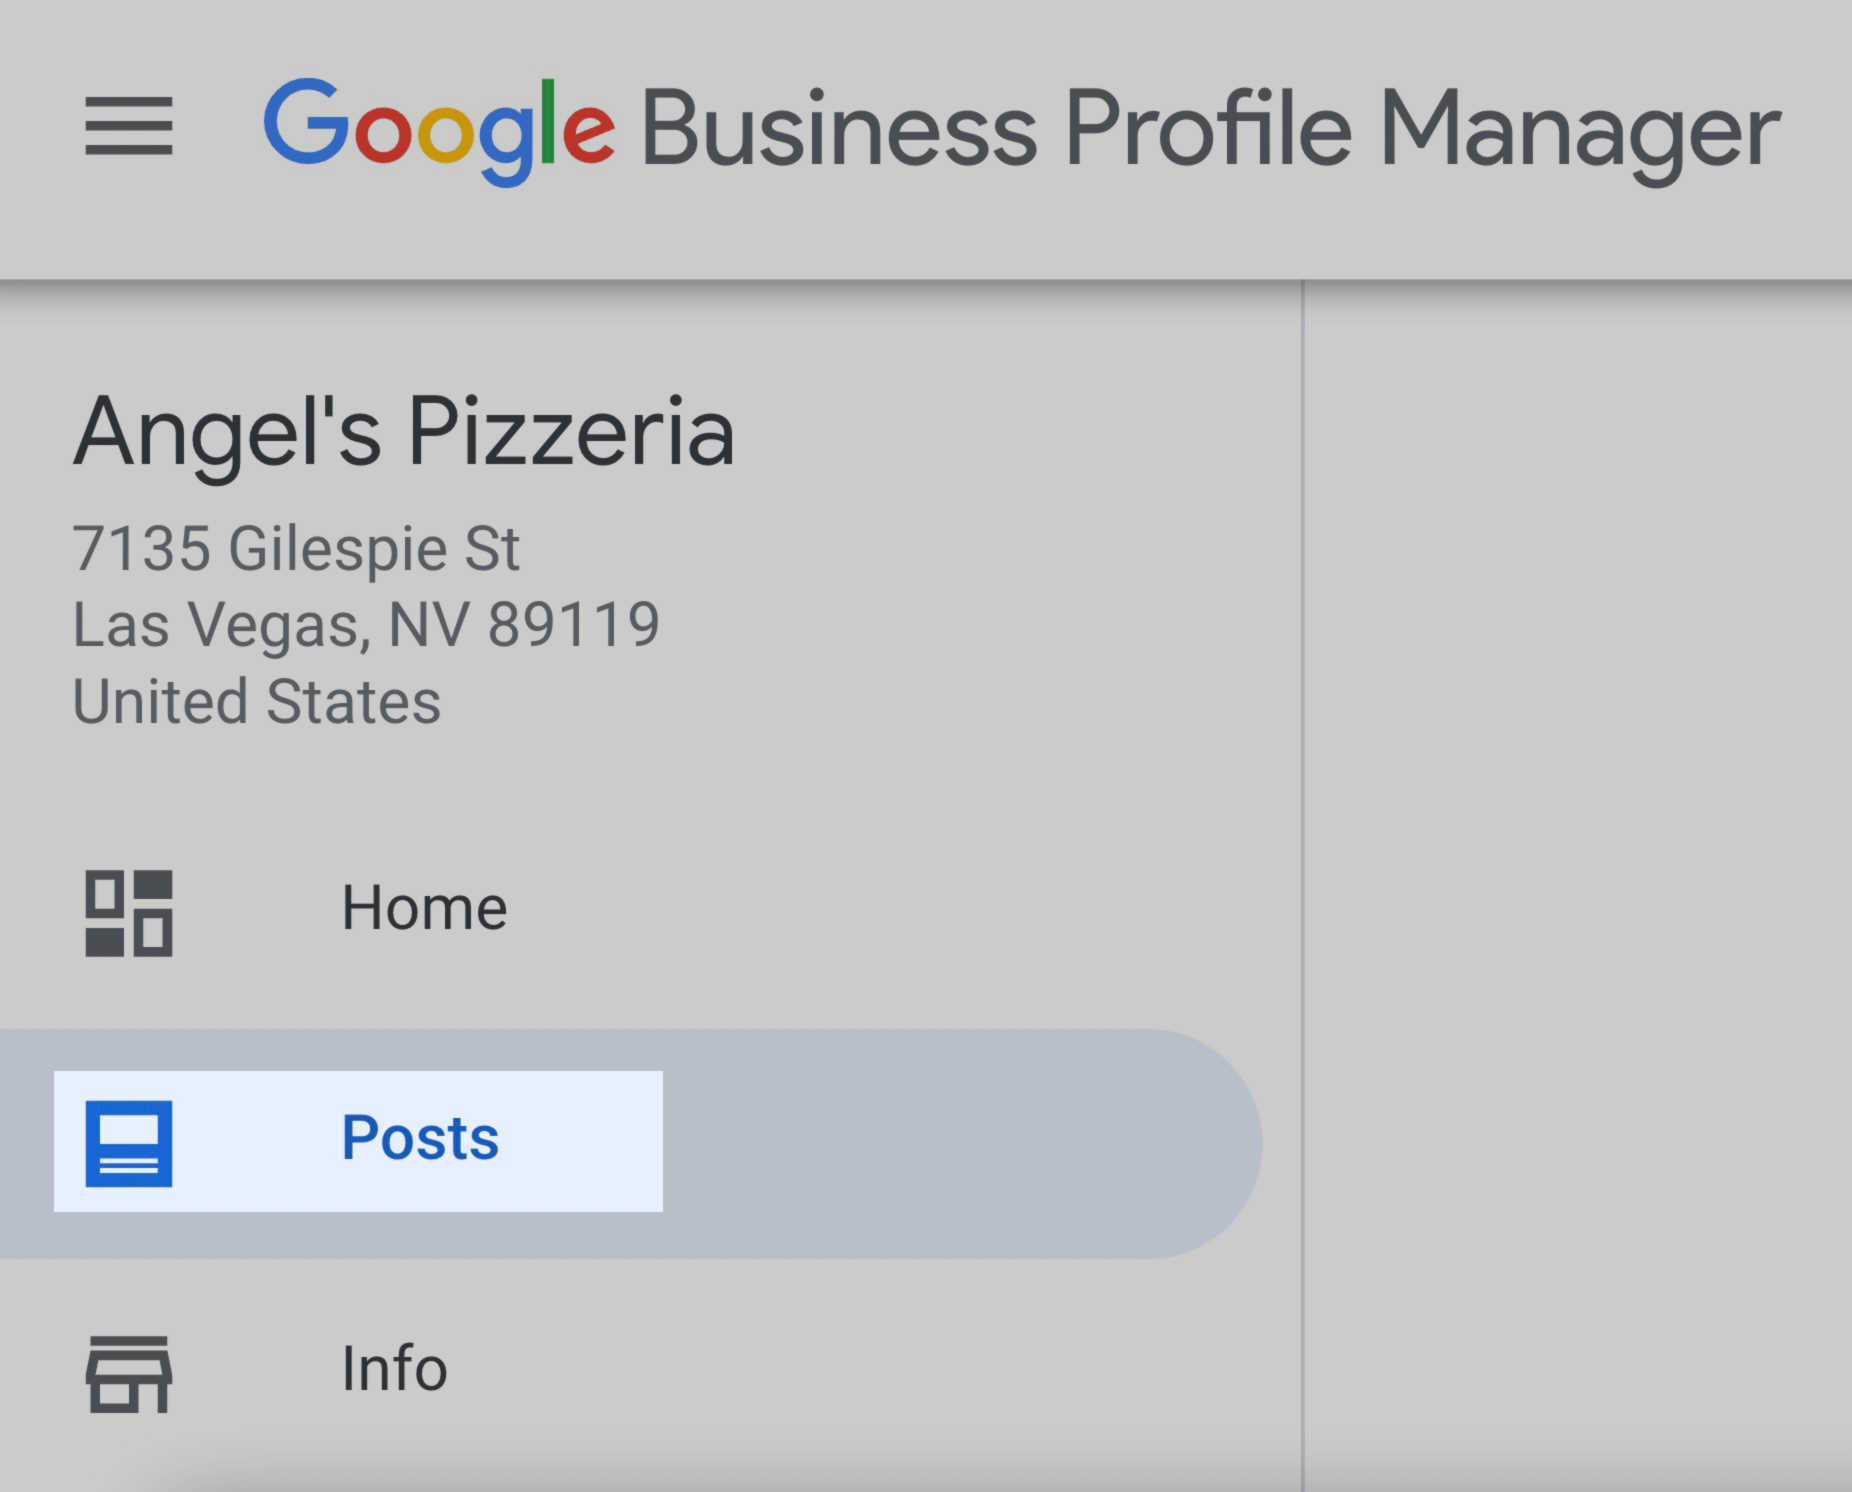This screenshot has height=1492, width=1852.
Task: Click the storefront icon beside Info
Action: click(x=128, y=1372)
